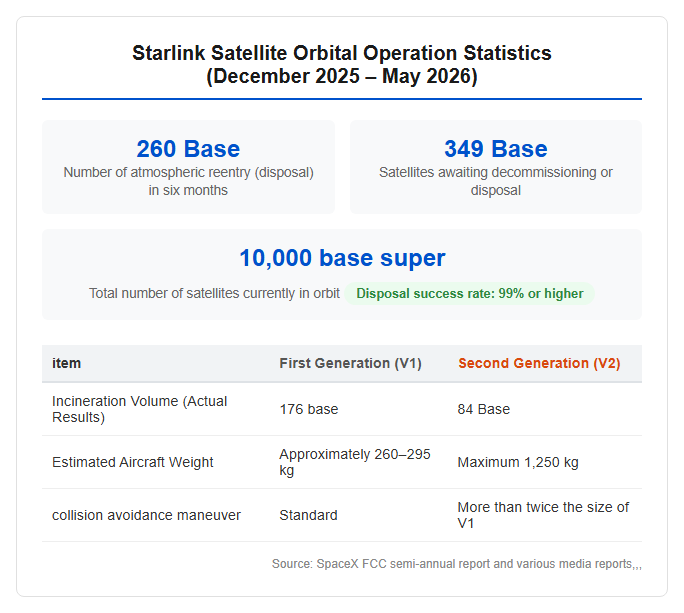Click the Estimated Aircraft Weight row label
Image resolution: width=684 pixels, height=613 pixels.
coord(133,462)
